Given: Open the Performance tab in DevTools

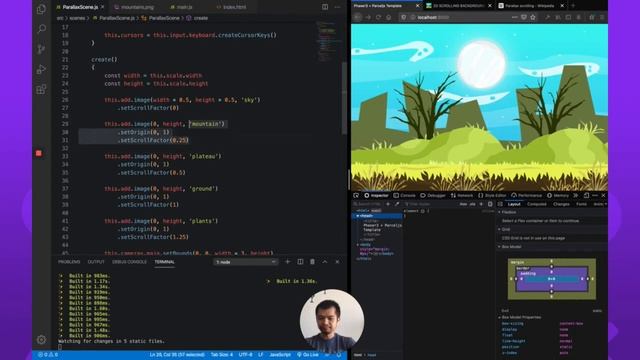Looking at the screenshot, I should point(527,196).
